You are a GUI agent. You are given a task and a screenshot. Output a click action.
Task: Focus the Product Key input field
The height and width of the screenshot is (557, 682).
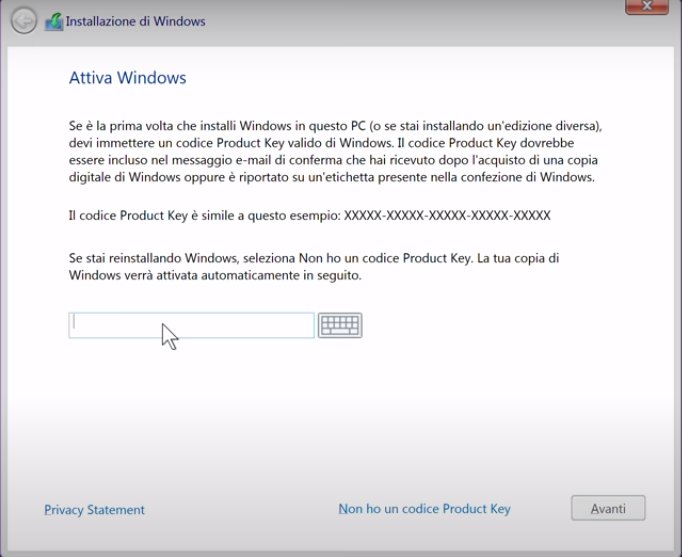pos(191,325)
